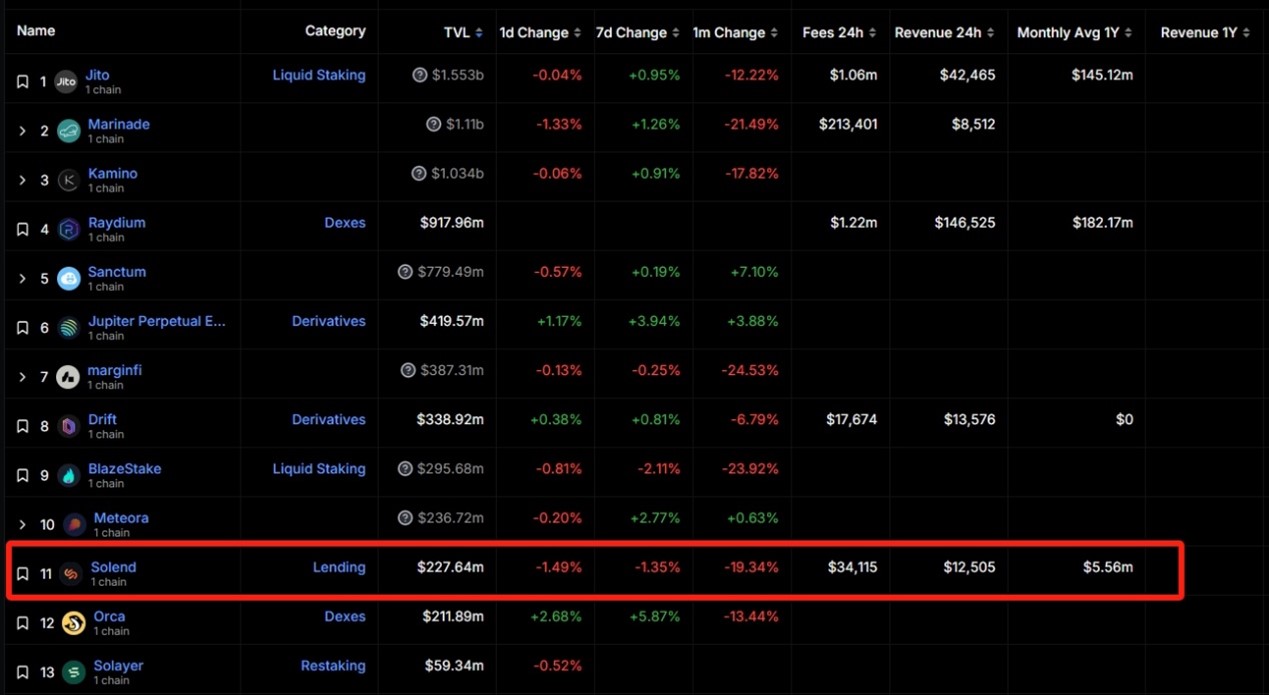1269x695 pixels.
Task: Open the Jito protocol link
Action: (97, 75)
